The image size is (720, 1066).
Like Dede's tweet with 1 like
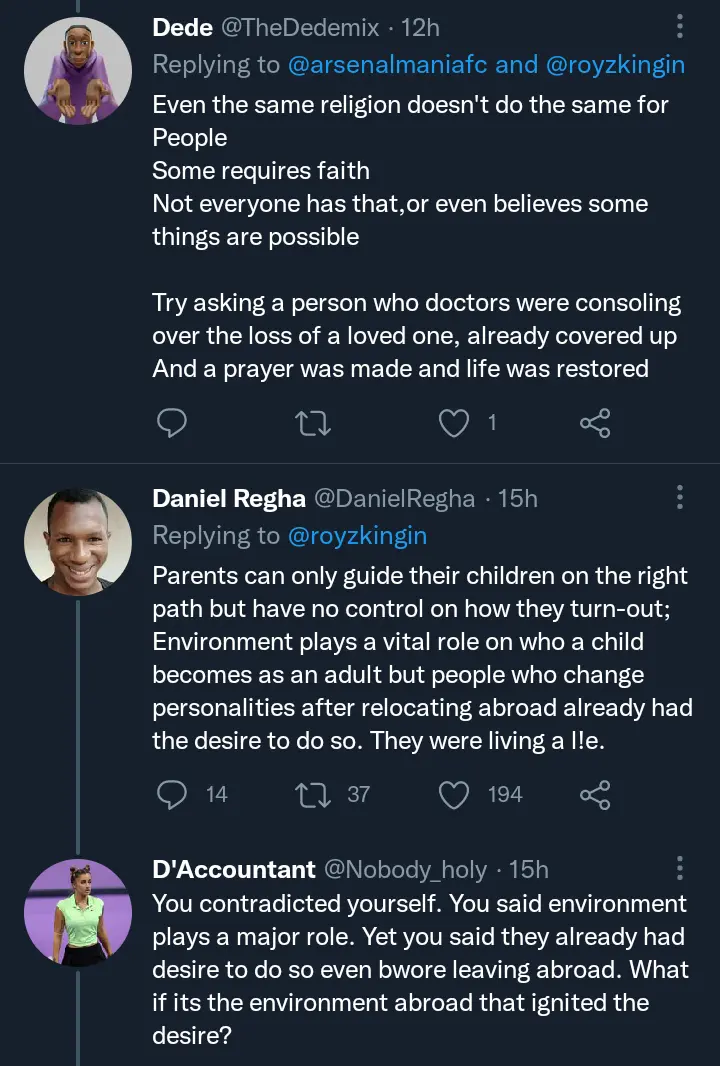tap(455, 424)
